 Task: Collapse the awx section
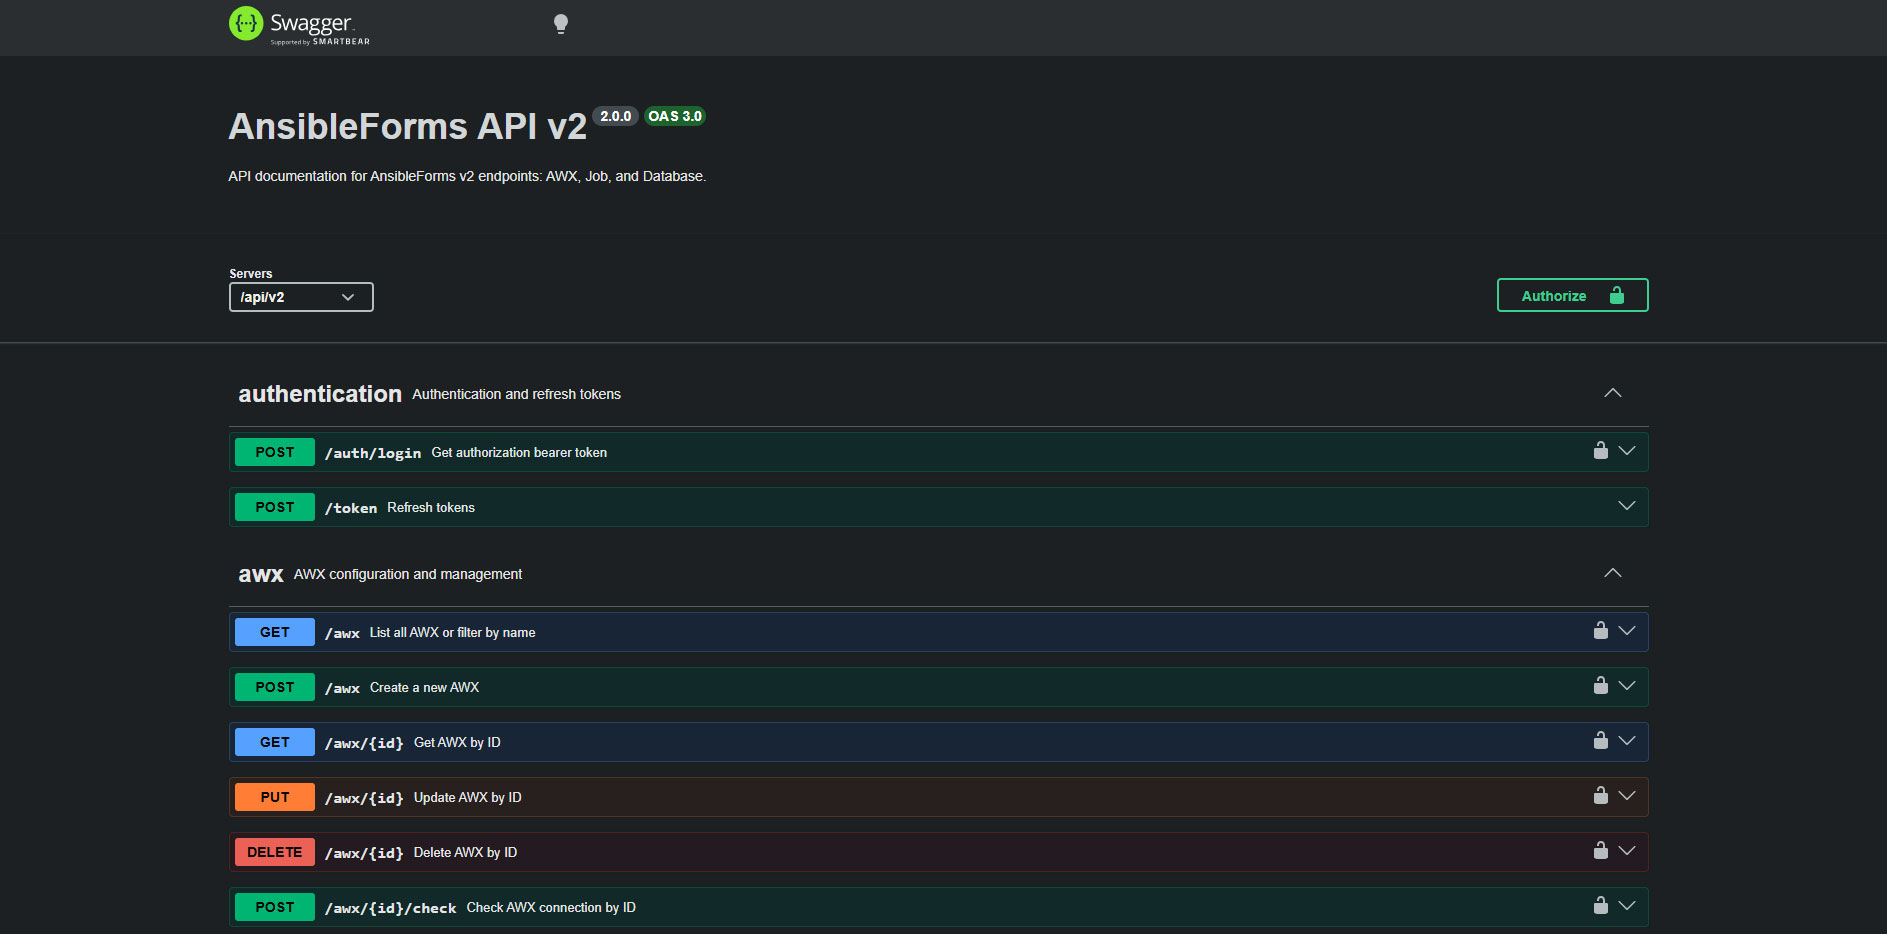tap(1612, 573)
